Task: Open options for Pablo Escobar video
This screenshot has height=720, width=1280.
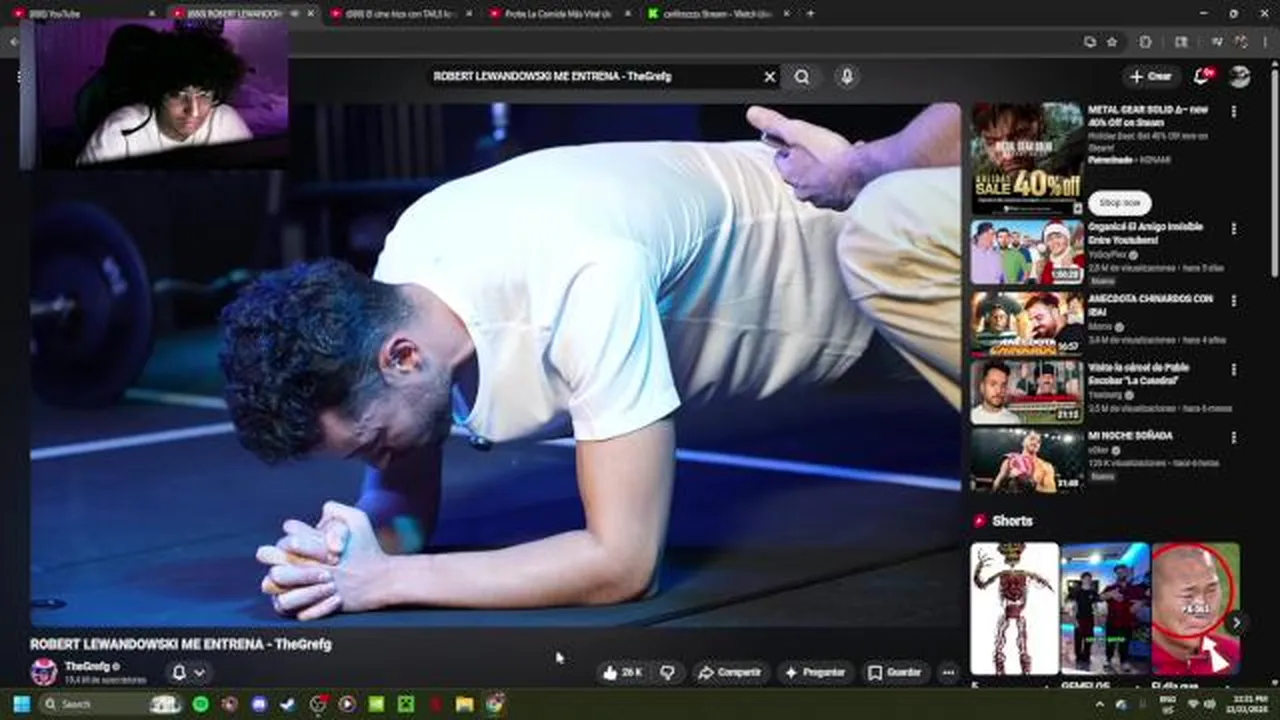Action: [1233, 369]
